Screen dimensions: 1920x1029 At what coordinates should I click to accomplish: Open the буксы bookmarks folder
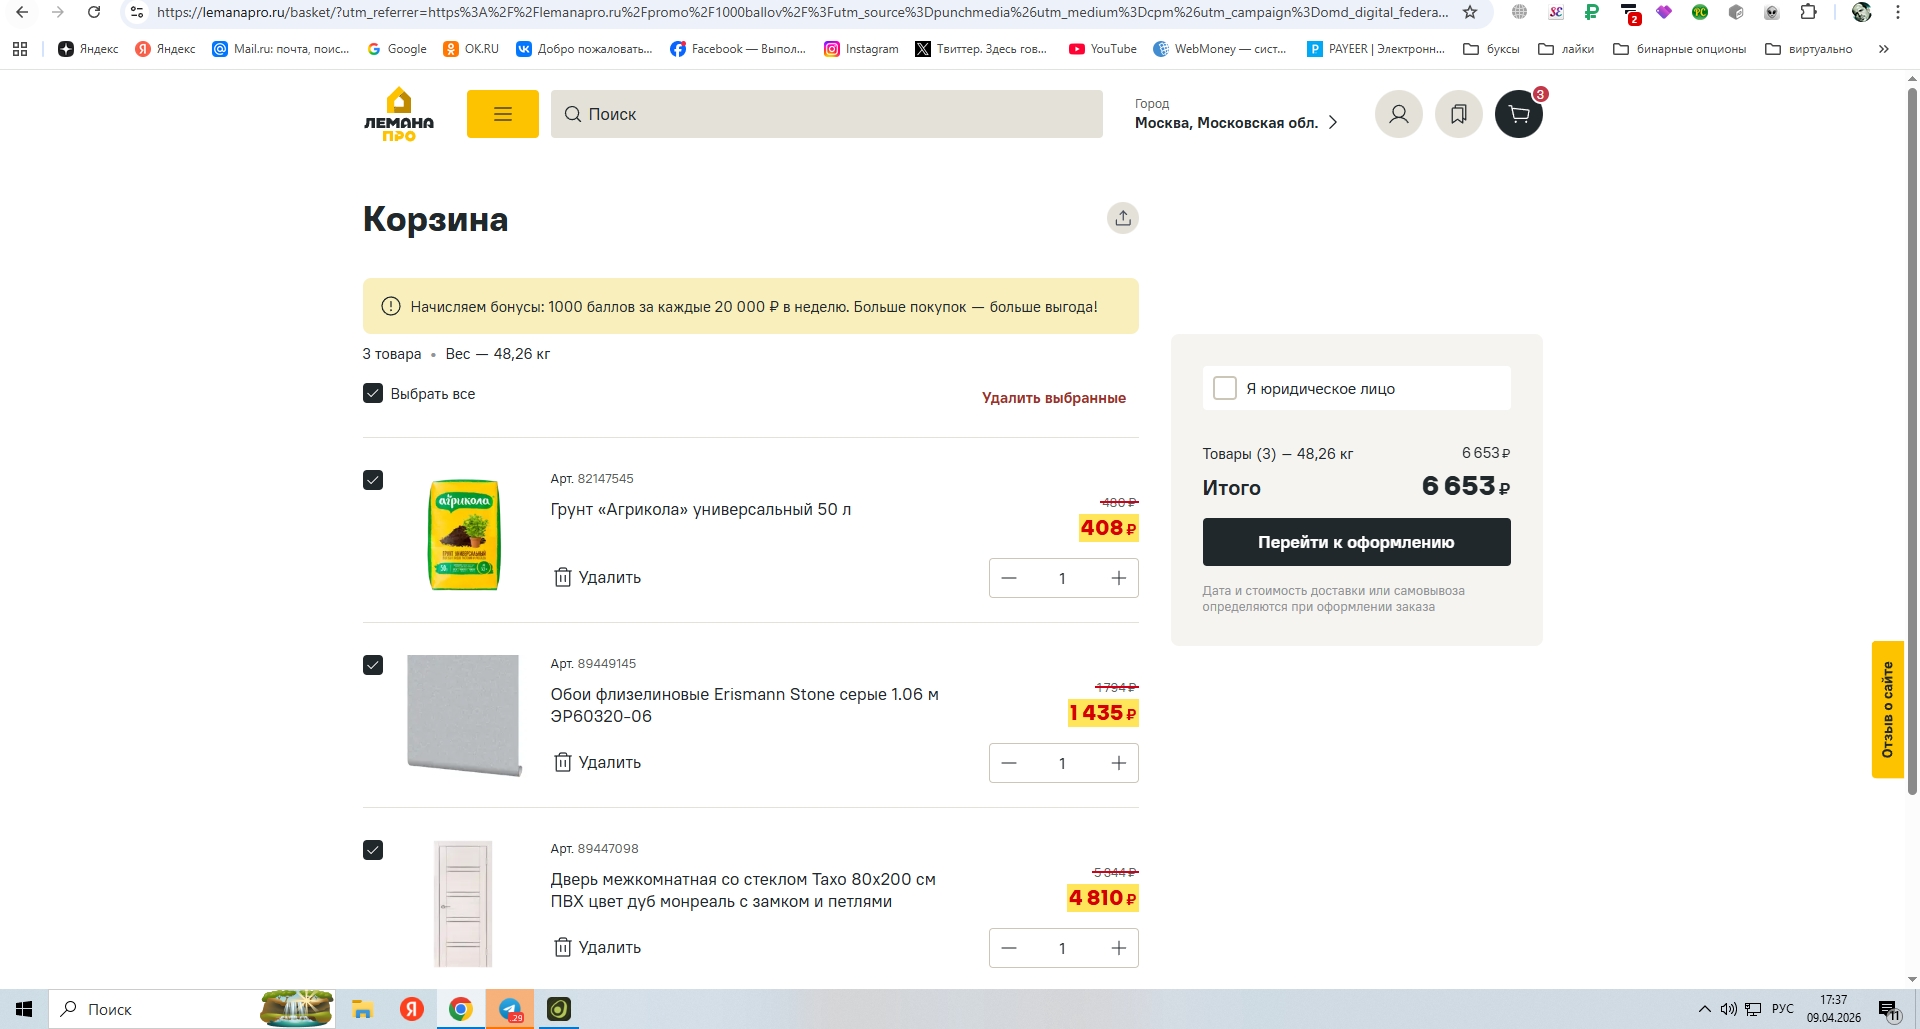pyautogui.click(x=1491, y=49)
